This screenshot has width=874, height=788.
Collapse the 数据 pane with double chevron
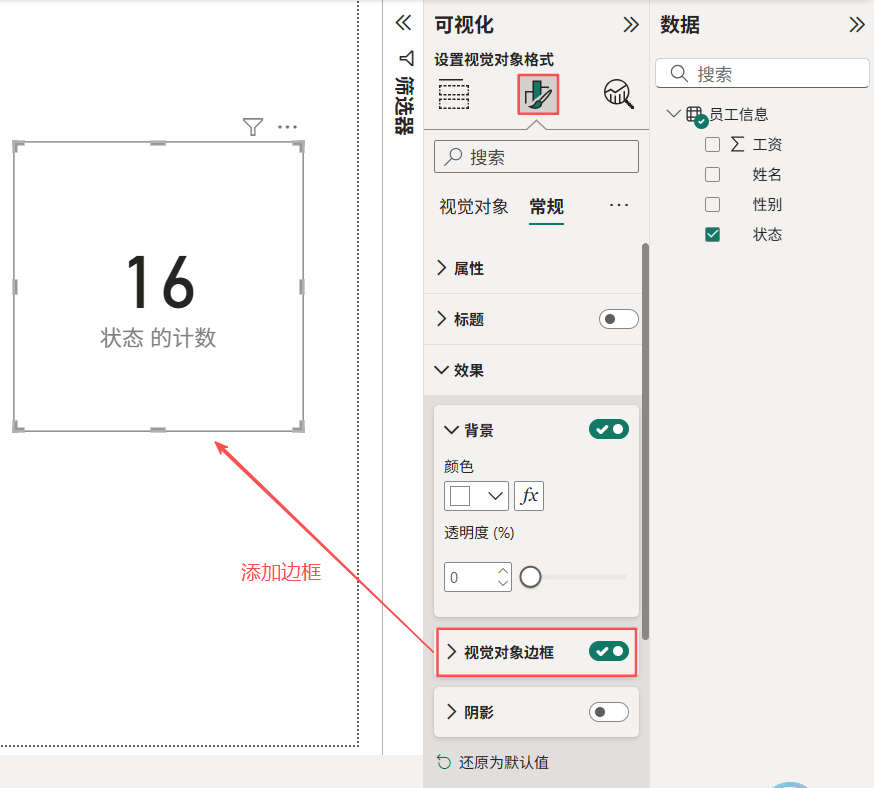coord(857,25)
